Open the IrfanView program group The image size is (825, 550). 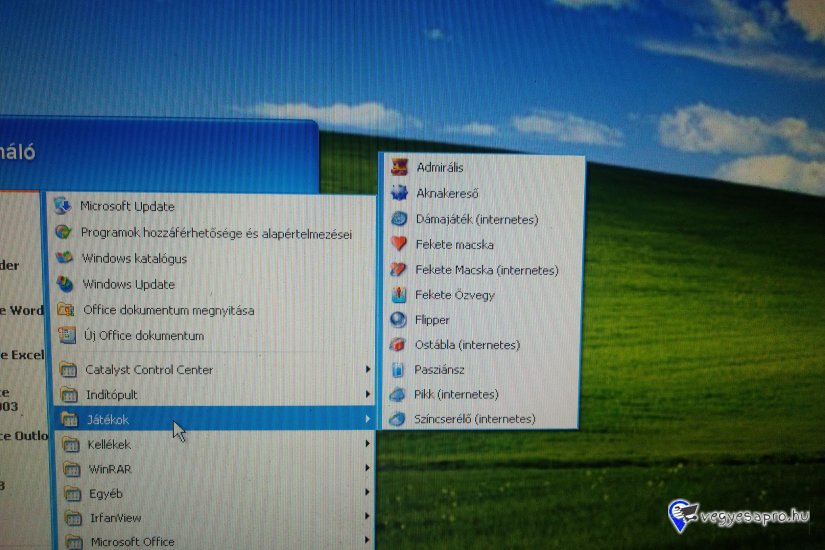115,518
